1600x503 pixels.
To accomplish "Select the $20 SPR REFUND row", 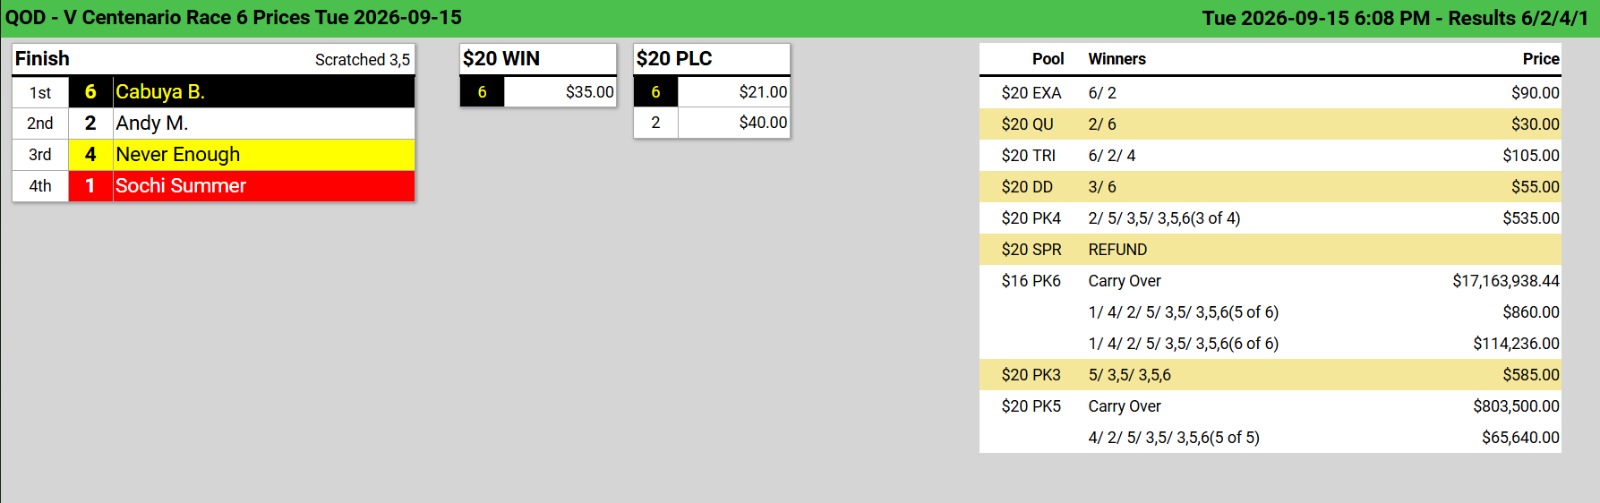I will [x=1270, y=249].
